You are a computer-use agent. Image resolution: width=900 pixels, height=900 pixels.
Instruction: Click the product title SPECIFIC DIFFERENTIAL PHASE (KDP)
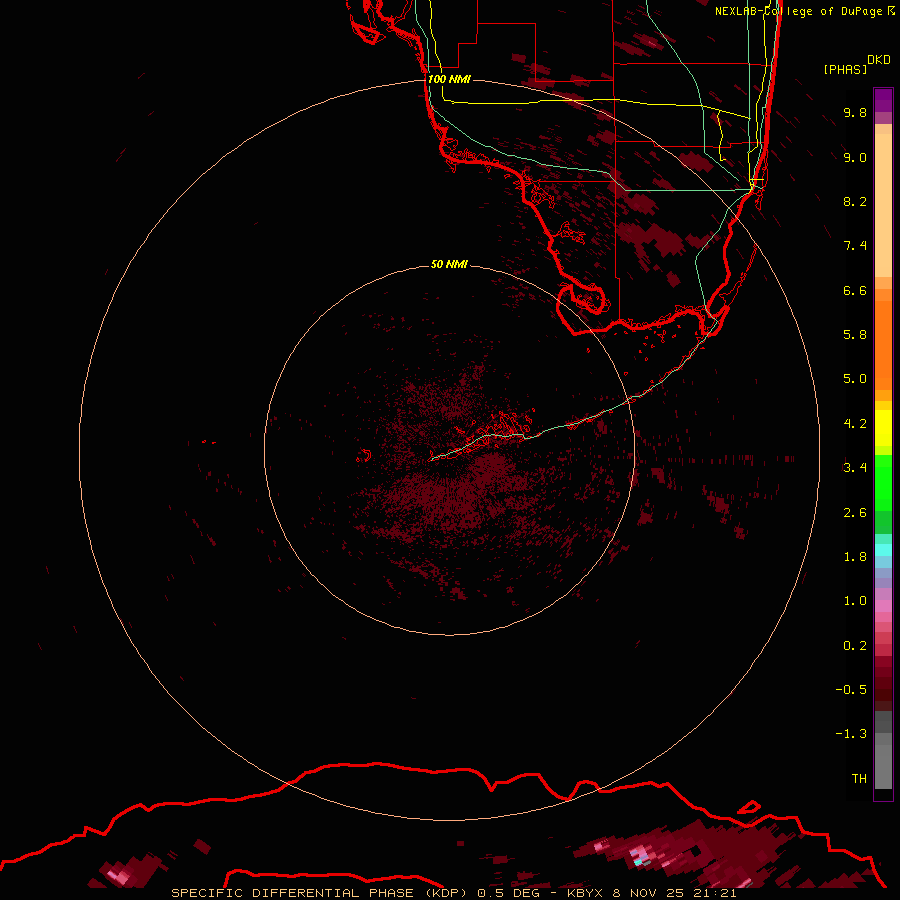click(x=320, y=893)
